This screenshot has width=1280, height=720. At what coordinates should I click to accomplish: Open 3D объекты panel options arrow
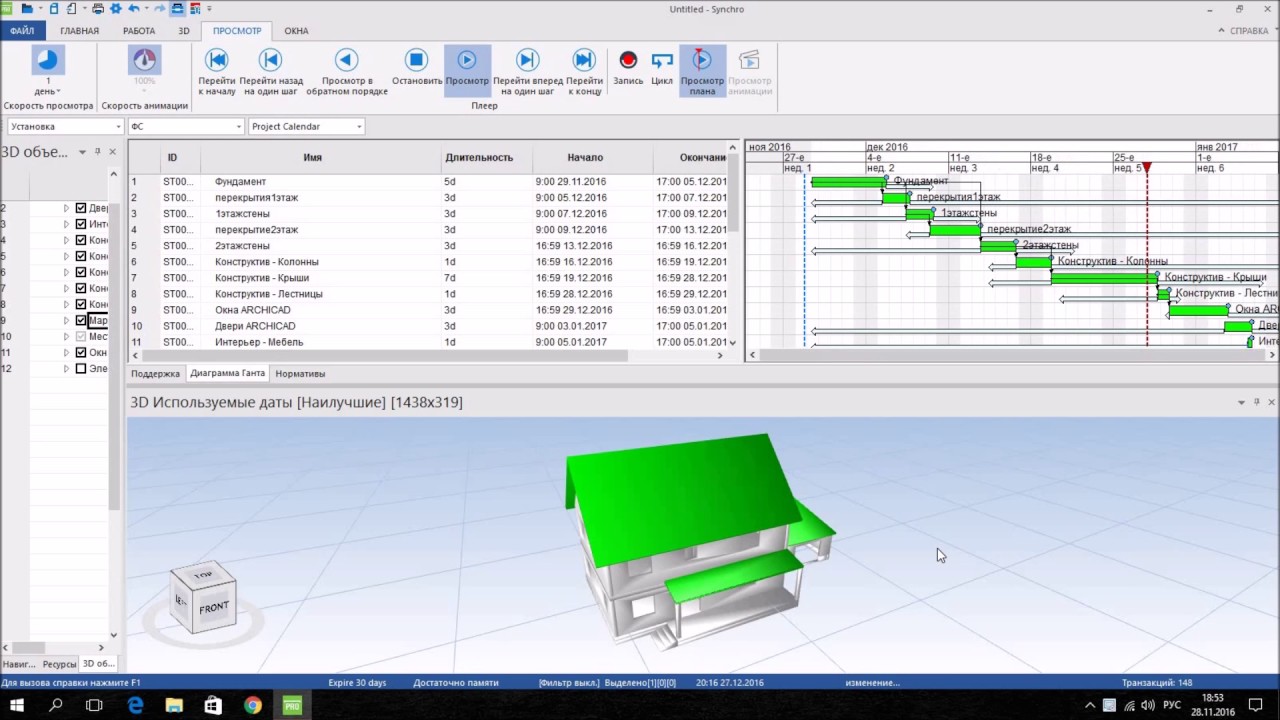click(82, 152)
